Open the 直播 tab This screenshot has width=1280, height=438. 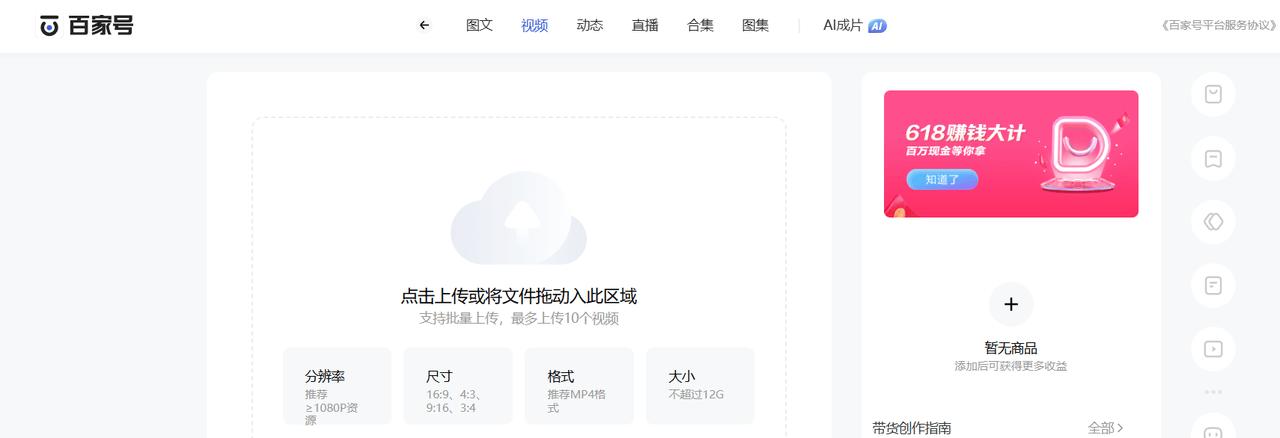click(645, 26)
